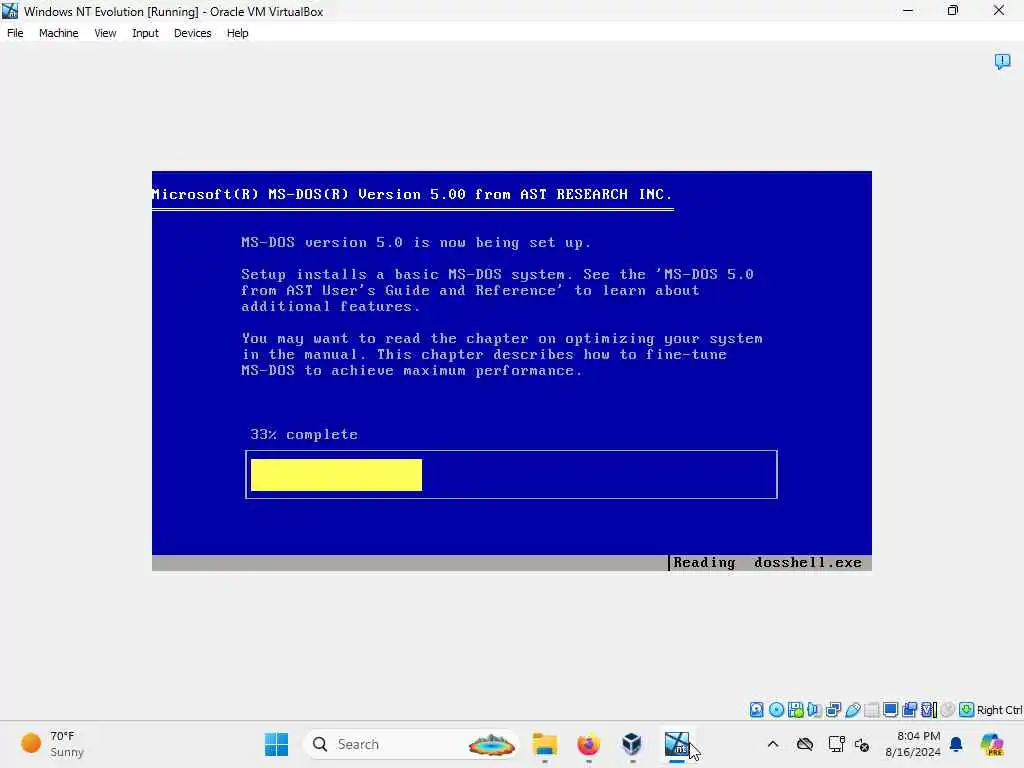The image size is (1024, 768).
Task: Click the mouse integration status icon
Action: click(x=948, y=710)
